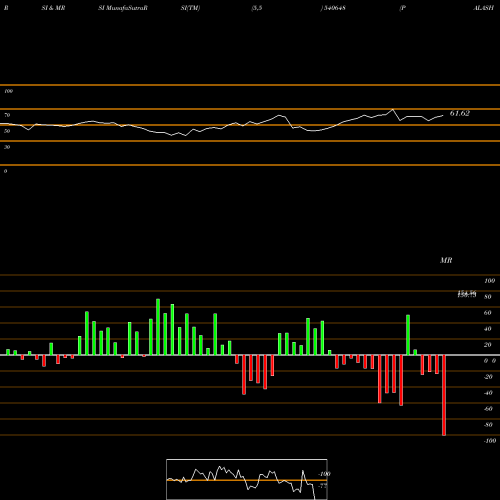This screenshot has width=500, height=500.
Task: Click the longest red bar at histogram's end
Action: (x=444, y=395)
